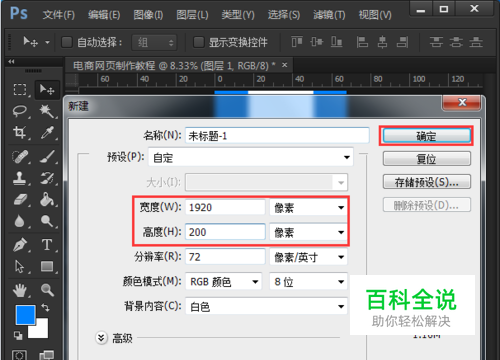The image size is (500, 360).
Task: Open the 文件(F) menu
Action: point(59,15)
